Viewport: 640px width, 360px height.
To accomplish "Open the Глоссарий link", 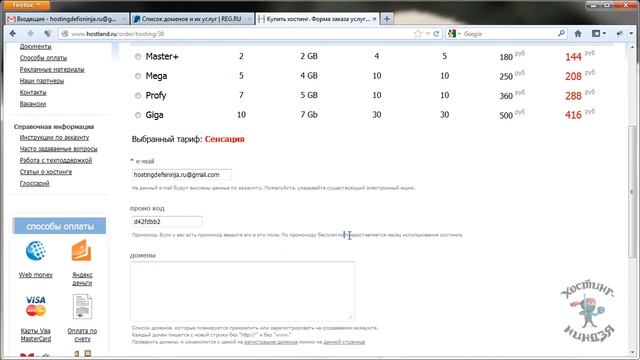I will 34,183.
